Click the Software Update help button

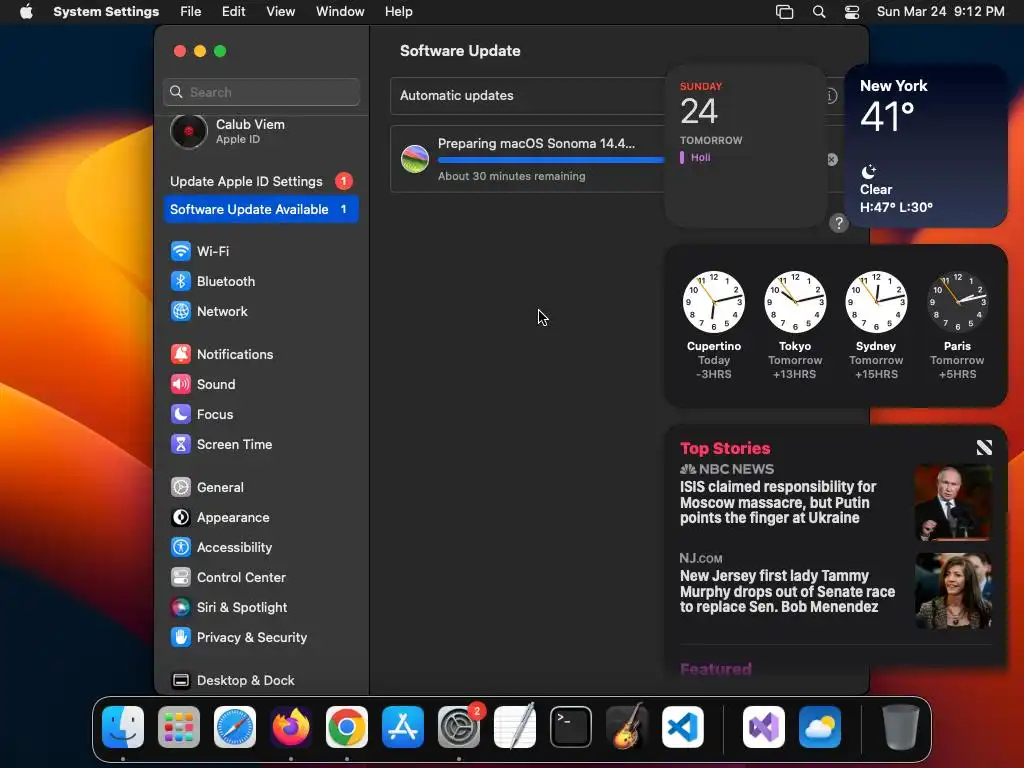point(839,223)
